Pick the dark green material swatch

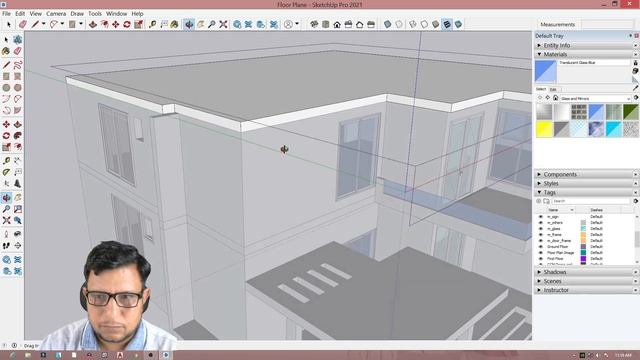(x=631, y=112)
